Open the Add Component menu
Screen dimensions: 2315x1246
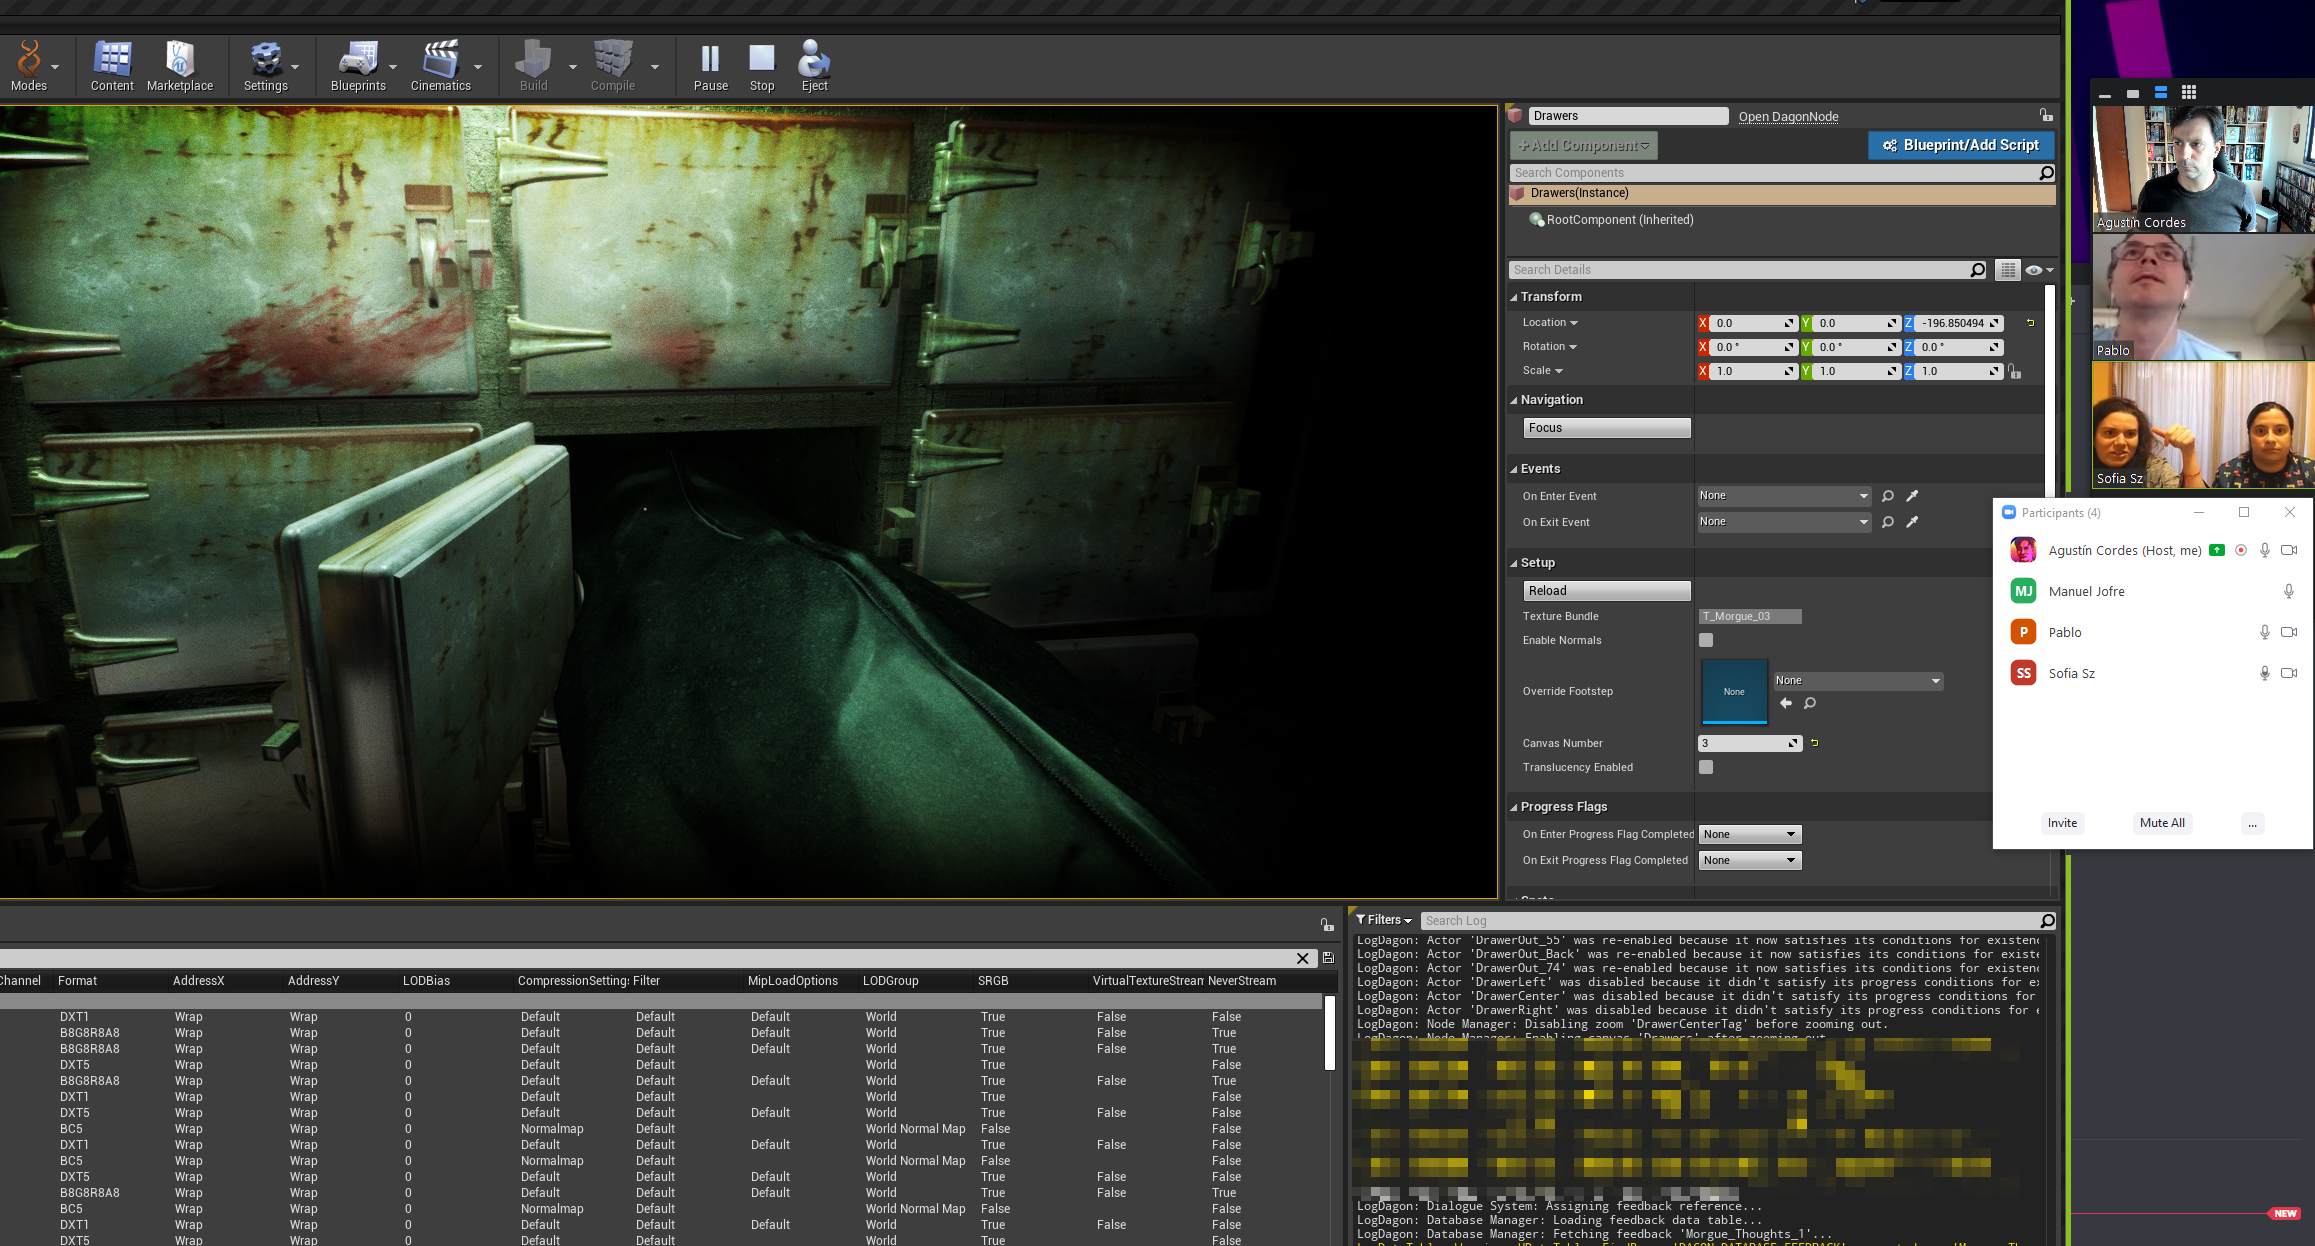tap(1584, 146)
